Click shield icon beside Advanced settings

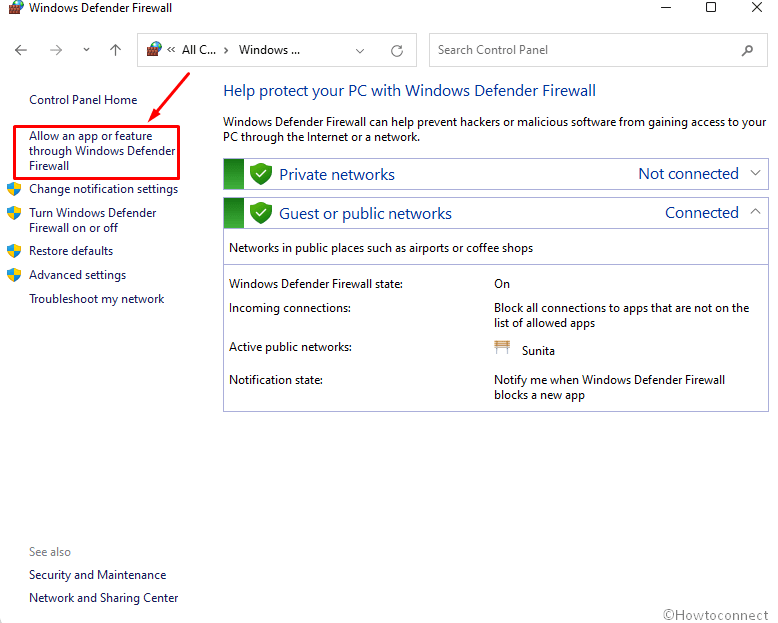point(14,275)
